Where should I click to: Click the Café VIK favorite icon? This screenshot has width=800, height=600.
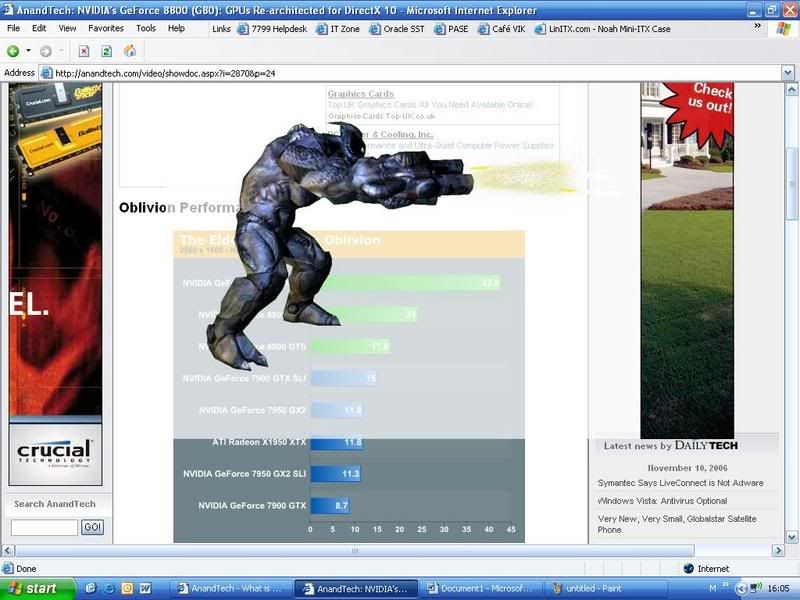(x=483, y=29)
